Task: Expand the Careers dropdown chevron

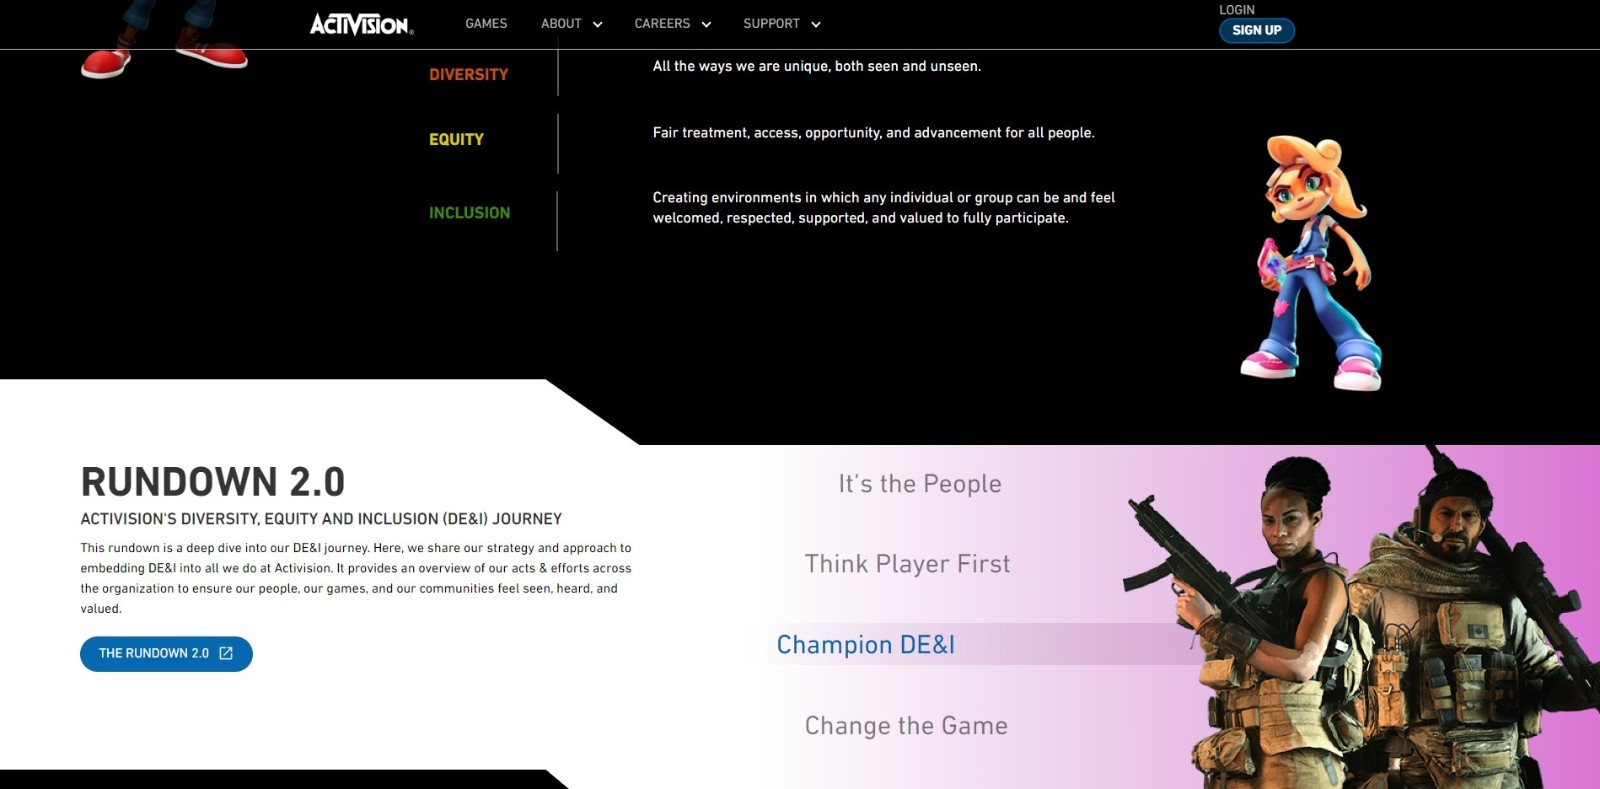Action: (x=706, y=25)
